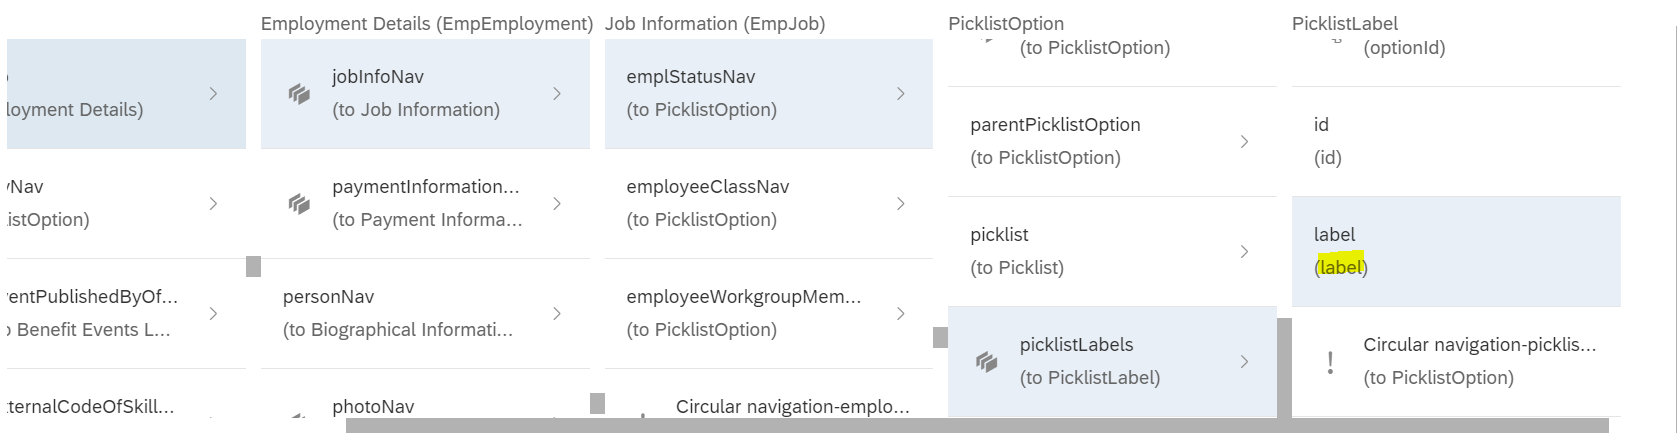Click the stack icon beside paymentInformation
Screen dimensions: 1677x433
click(298, 204)
